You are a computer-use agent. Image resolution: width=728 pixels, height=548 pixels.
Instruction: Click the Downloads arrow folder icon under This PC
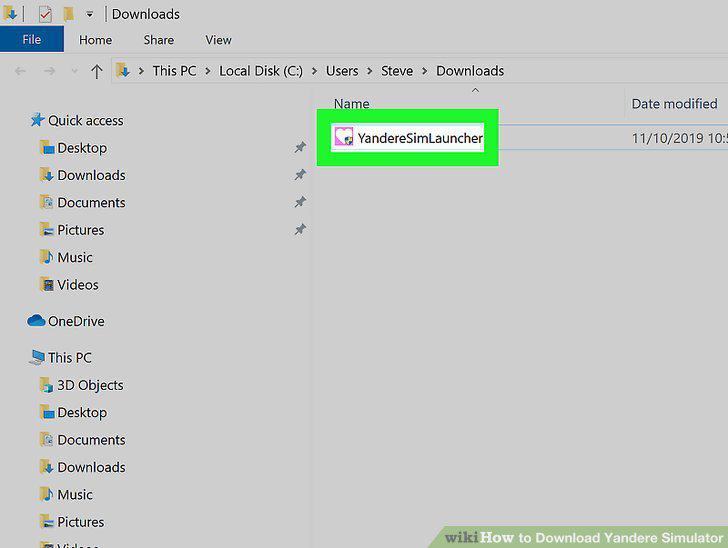pos(46,467)
